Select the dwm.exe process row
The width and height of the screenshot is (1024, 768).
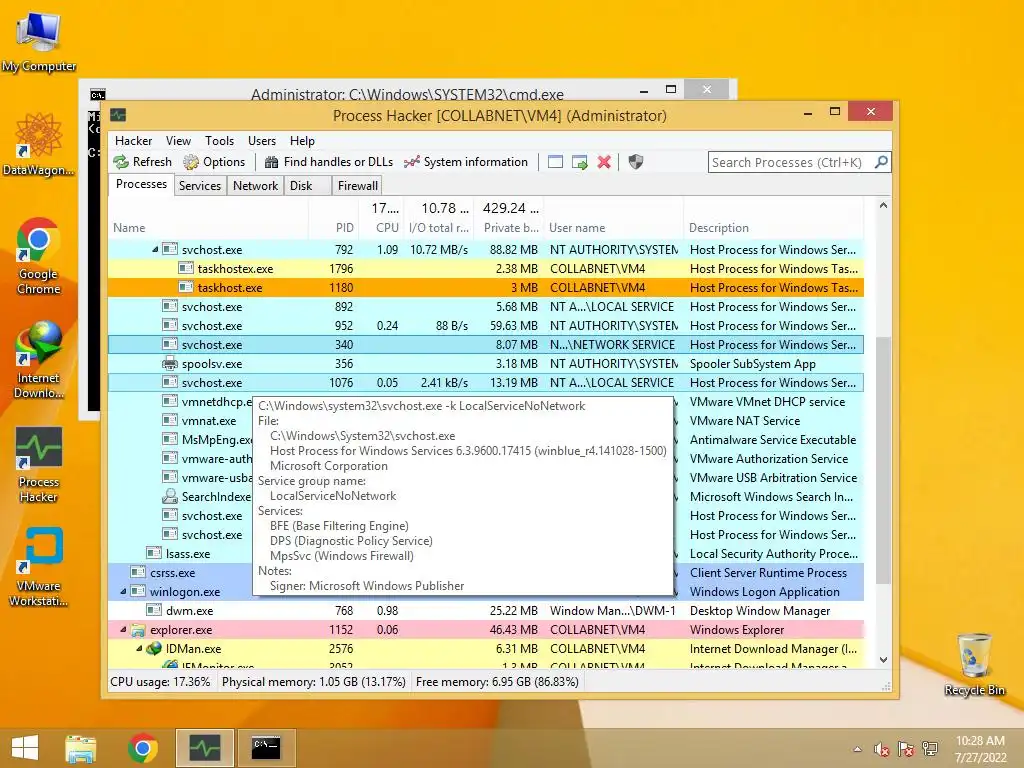coord(486,611)
